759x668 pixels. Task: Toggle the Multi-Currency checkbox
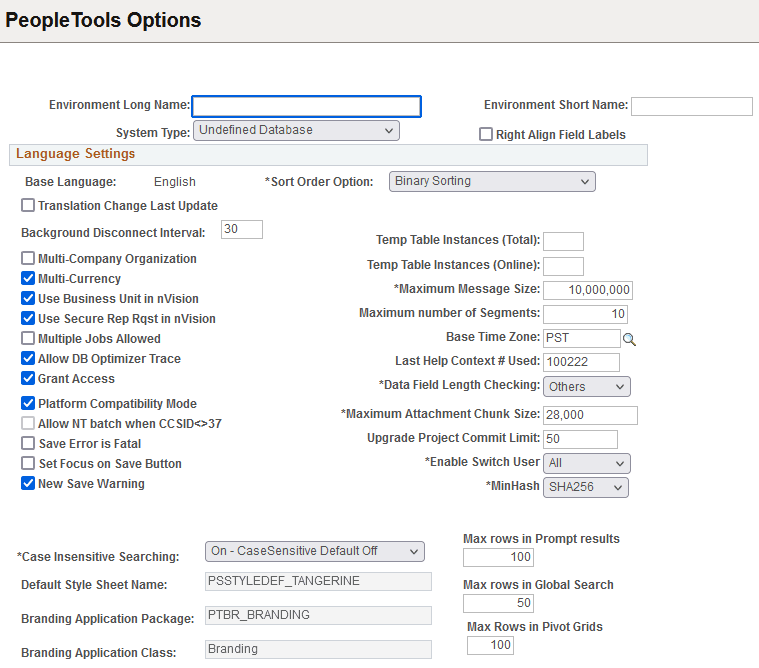point(28,278)
